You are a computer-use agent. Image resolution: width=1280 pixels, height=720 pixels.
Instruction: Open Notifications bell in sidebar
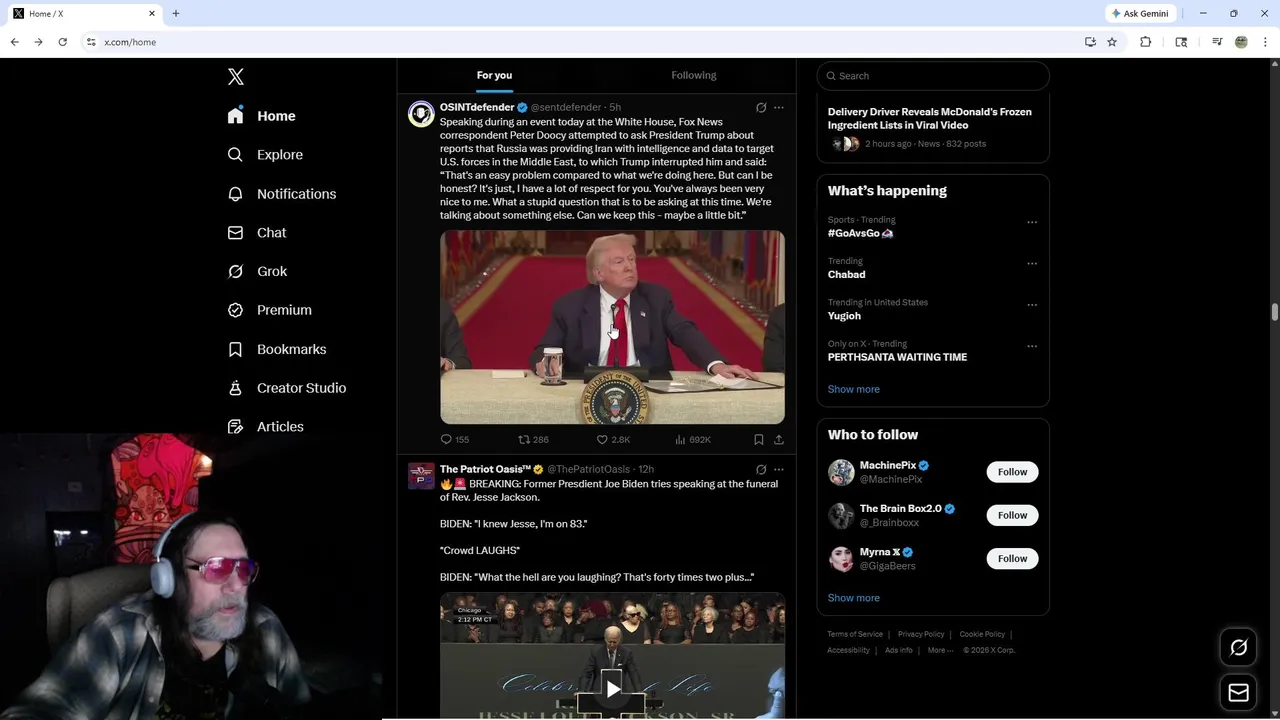(235, 194)
